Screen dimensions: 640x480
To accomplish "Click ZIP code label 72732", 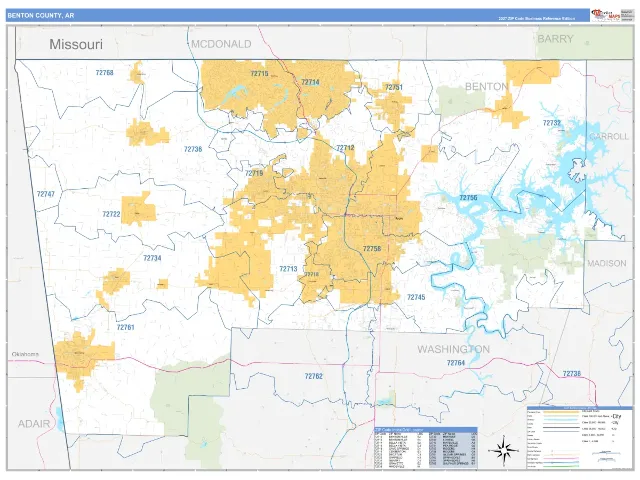I will 552,122.
